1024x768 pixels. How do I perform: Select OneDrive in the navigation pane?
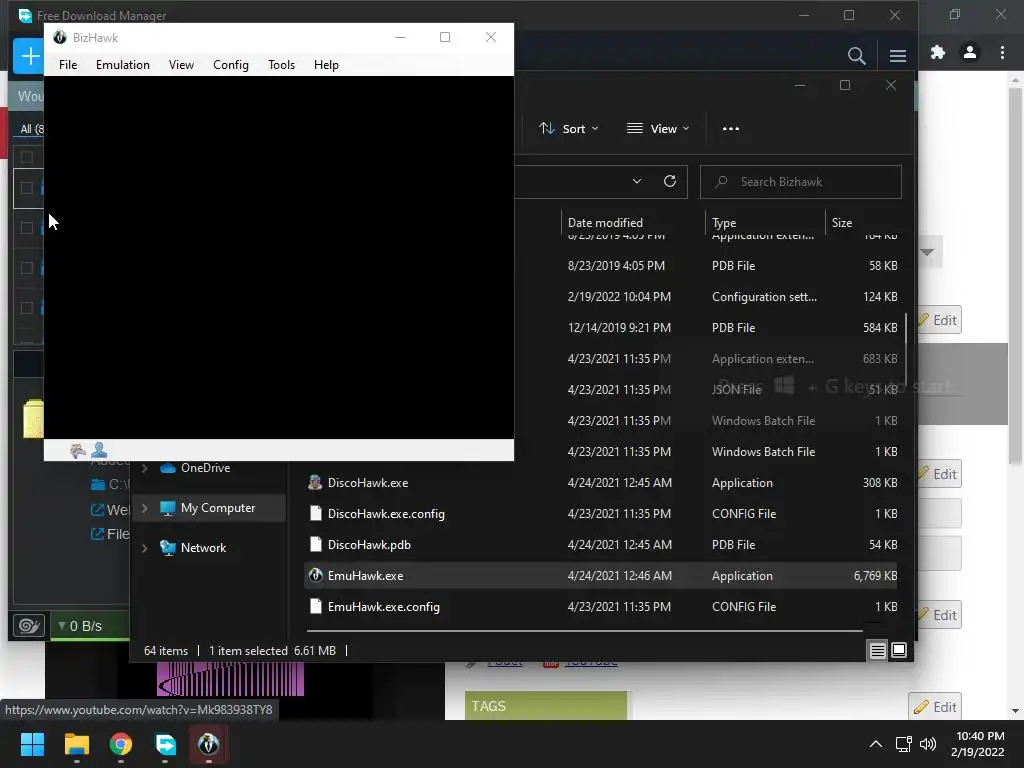pyautogui.click(x=206, y=468)
